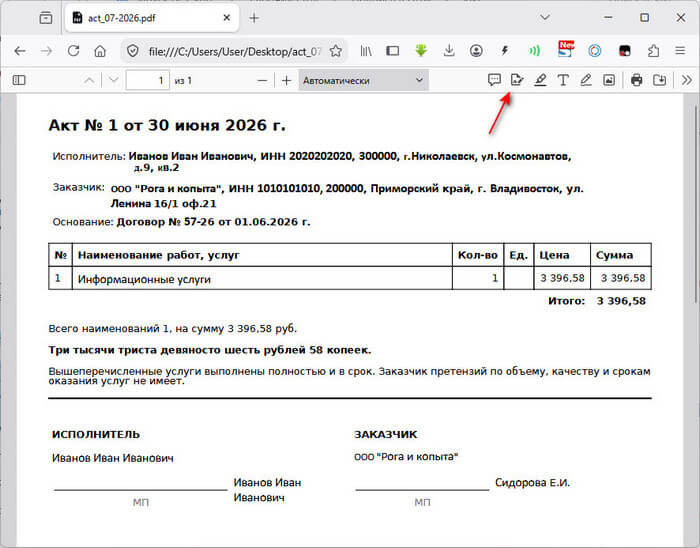This screenshot has width=700, height=548.
Task: Minimize the browser window
Action: pos(608,18)
